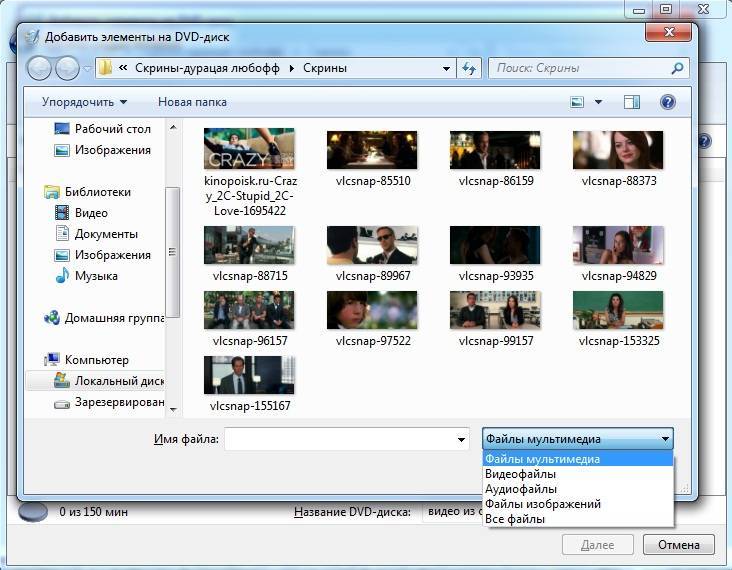Click the navigation pane scrollbar thumb
This screenshot has height=570, width=732.
pyautogui.click(x=173, y=252)
